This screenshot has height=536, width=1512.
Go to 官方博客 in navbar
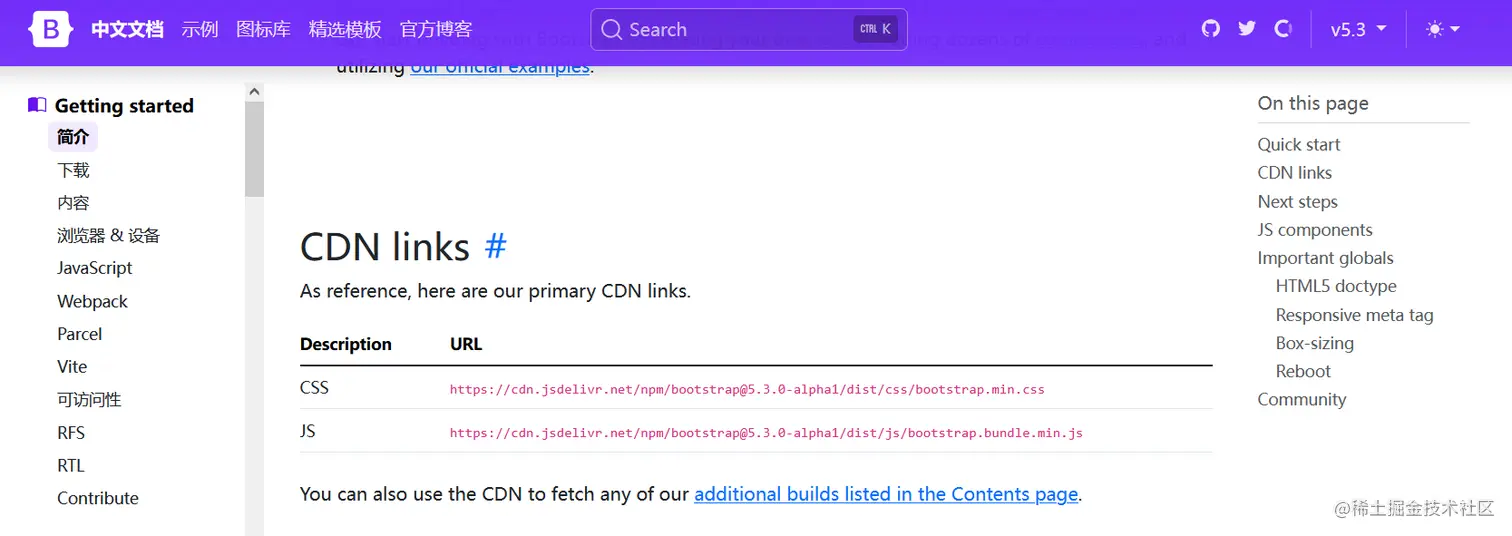coord(436,29)
